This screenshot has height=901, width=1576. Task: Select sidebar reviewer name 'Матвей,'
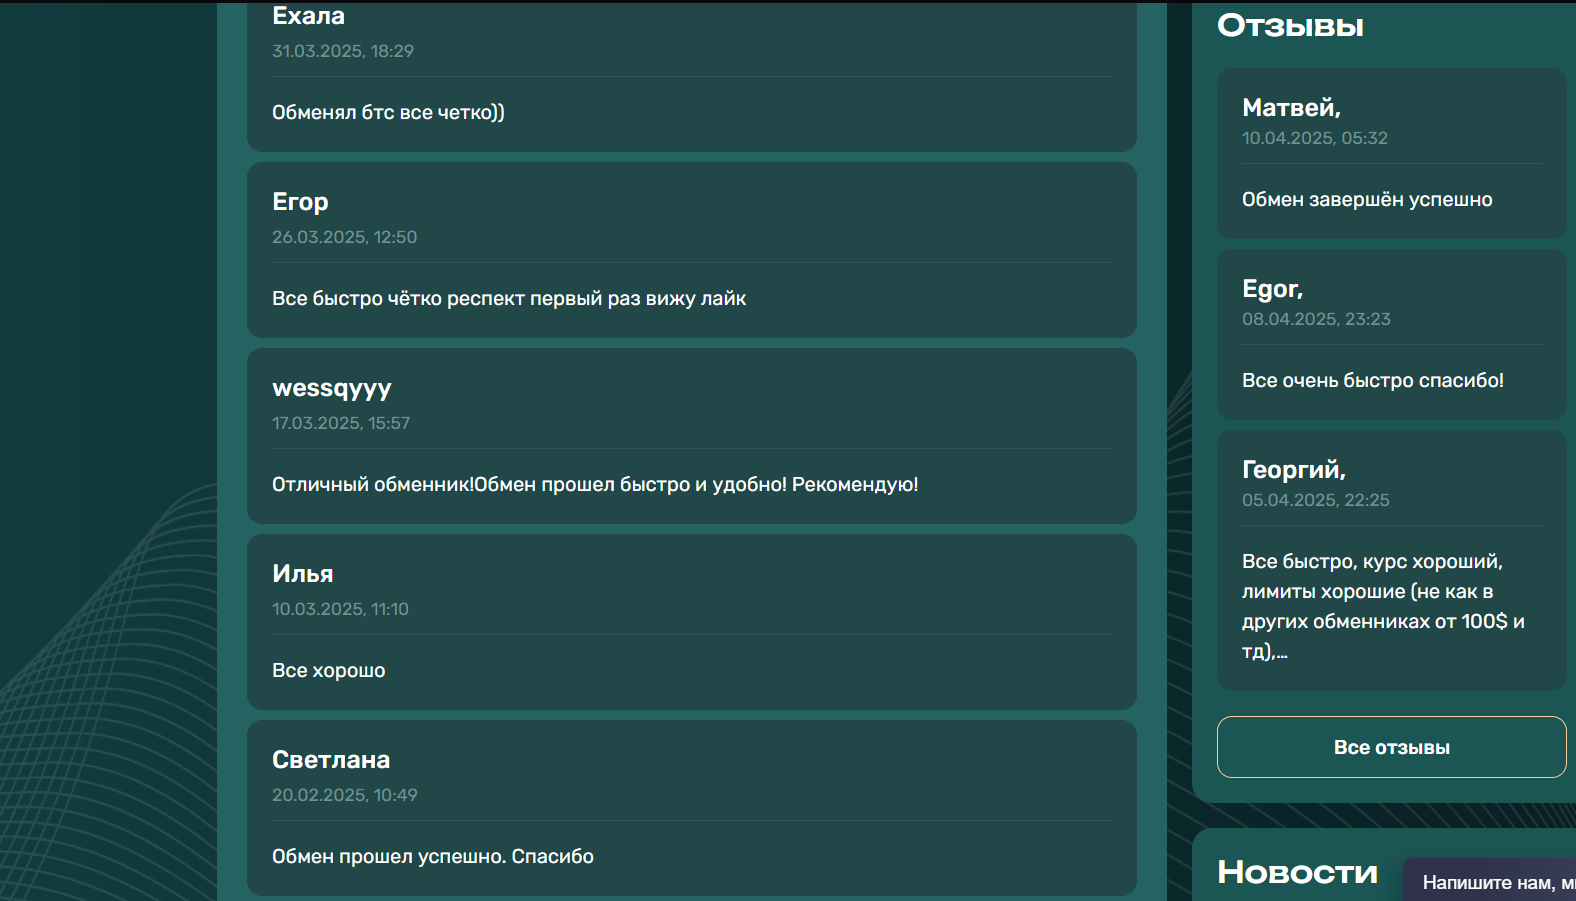pyautogui.click(x=1291, y=108)
